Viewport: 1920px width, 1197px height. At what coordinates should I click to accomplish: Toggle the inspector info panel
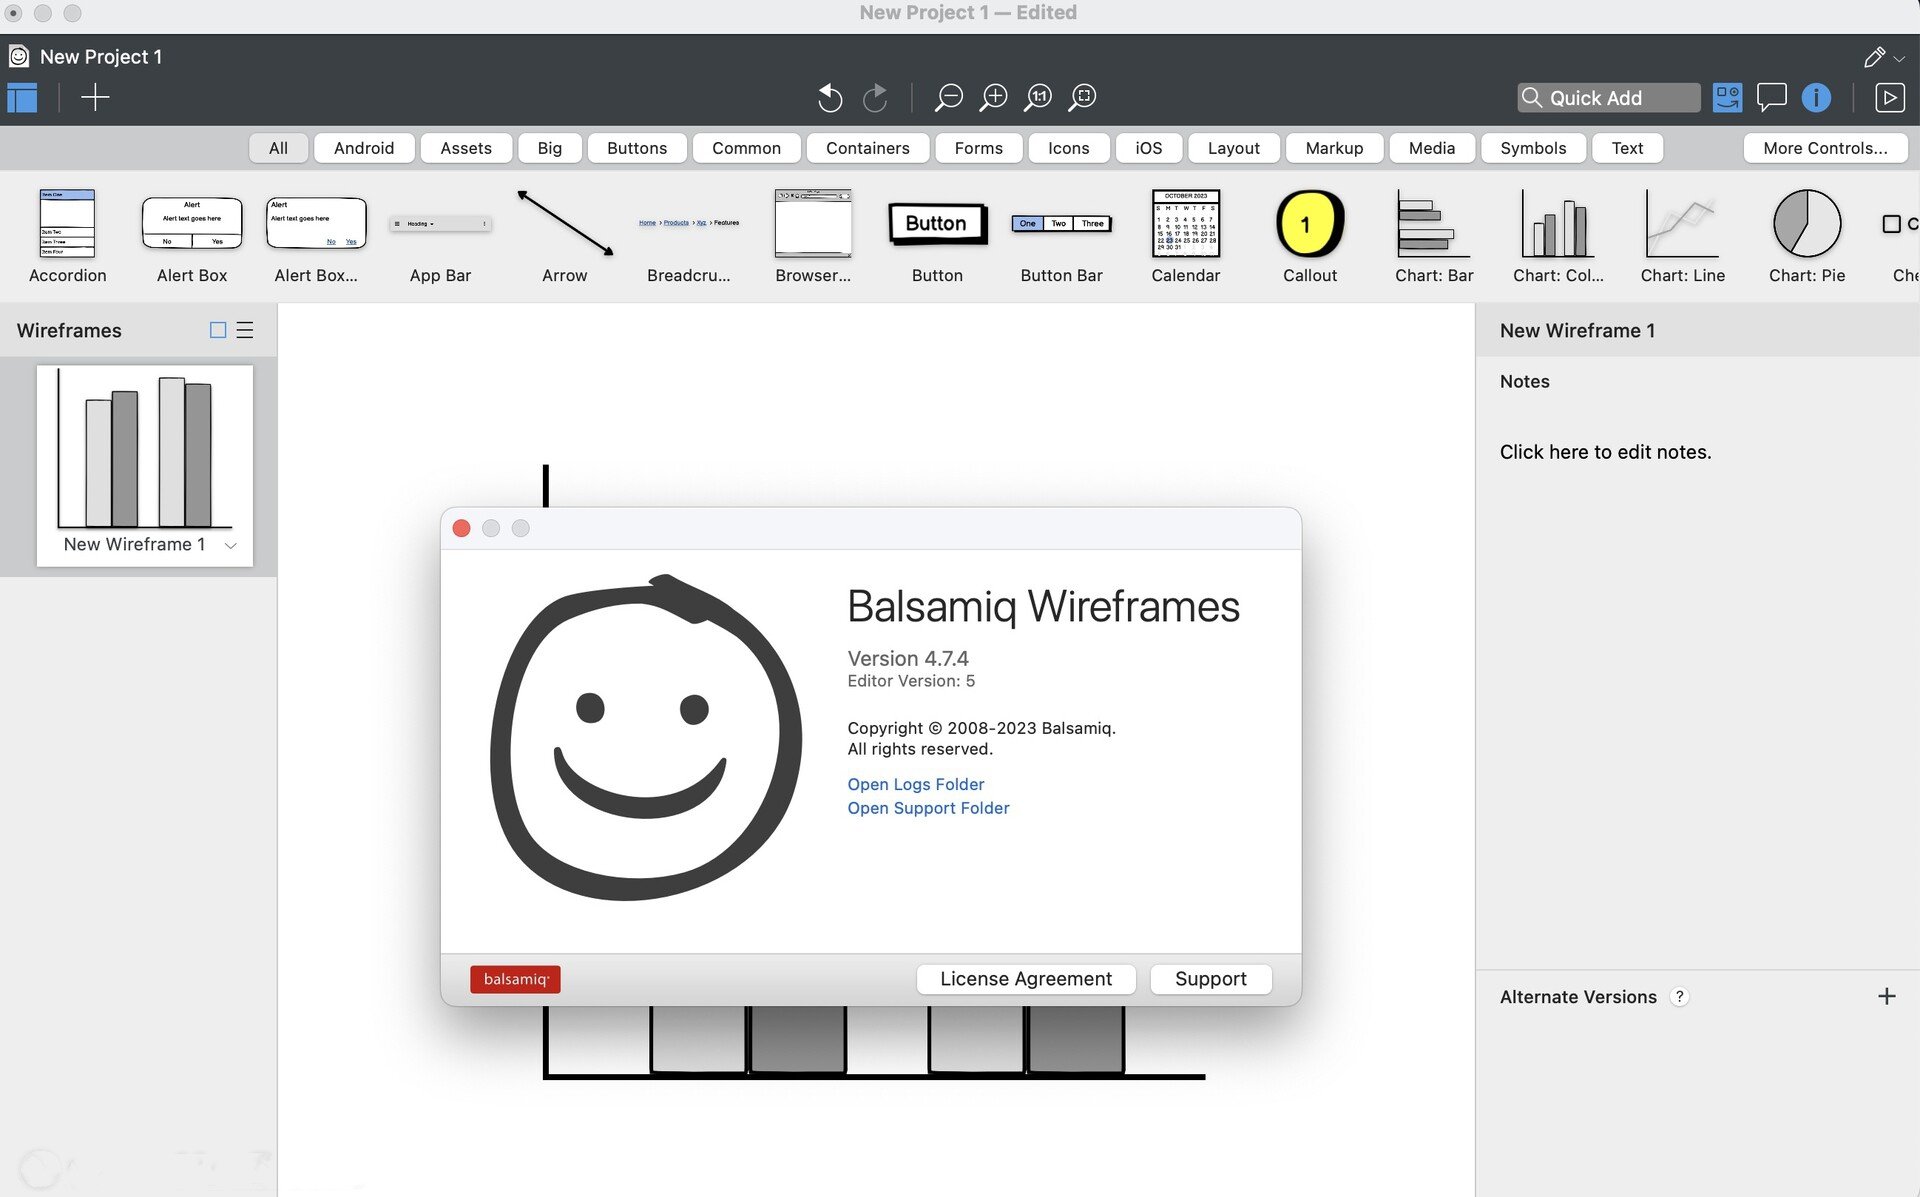(1816, 97)
